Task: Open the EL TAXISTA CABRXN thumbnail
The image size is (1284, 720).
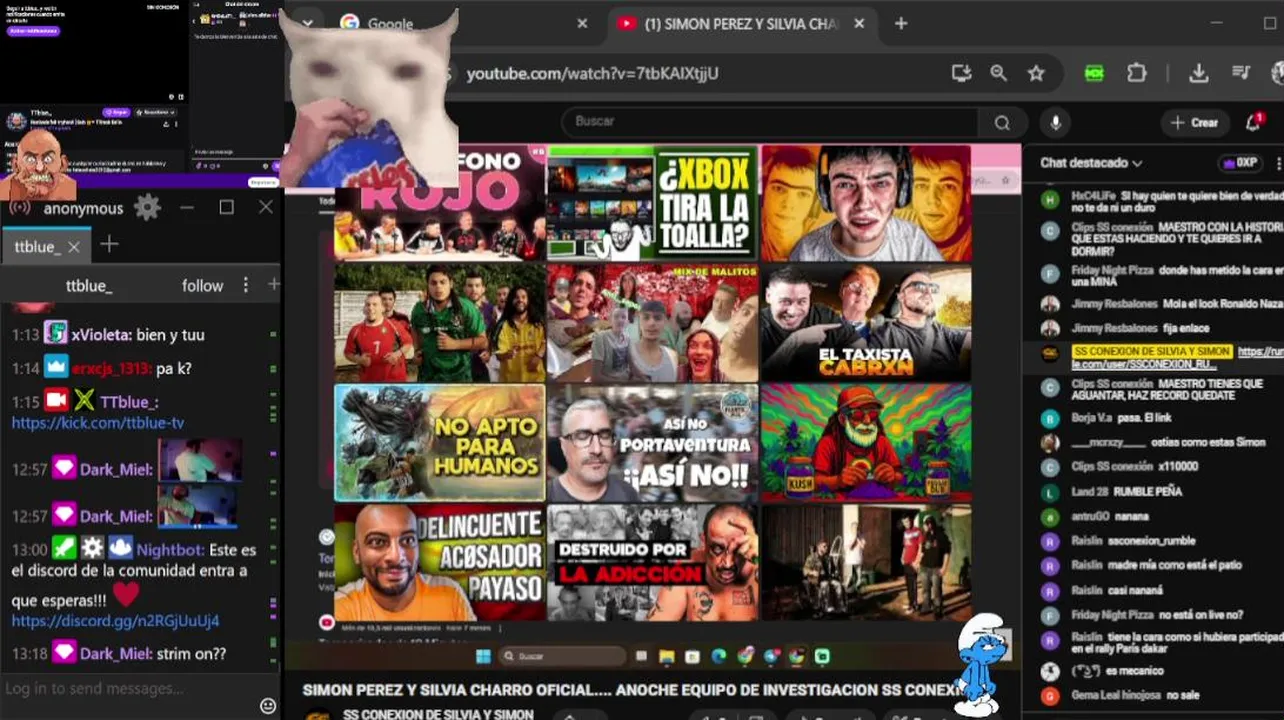Action: click(866, 322)
